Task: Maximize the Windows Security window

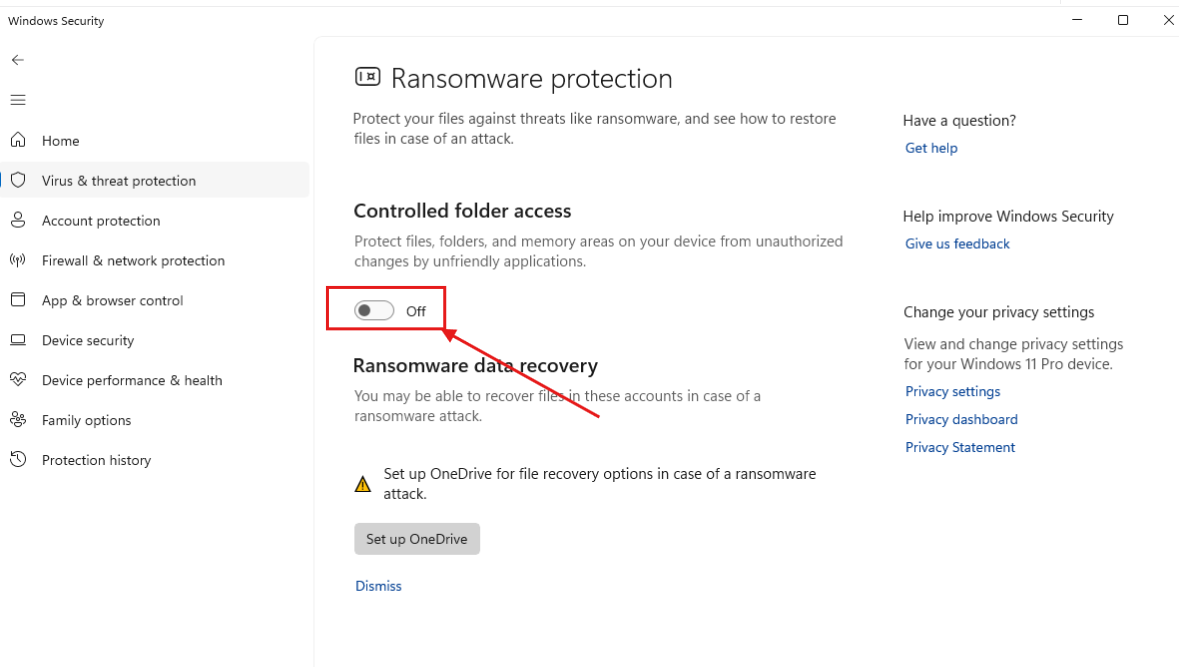Action: pos(1123,20)
